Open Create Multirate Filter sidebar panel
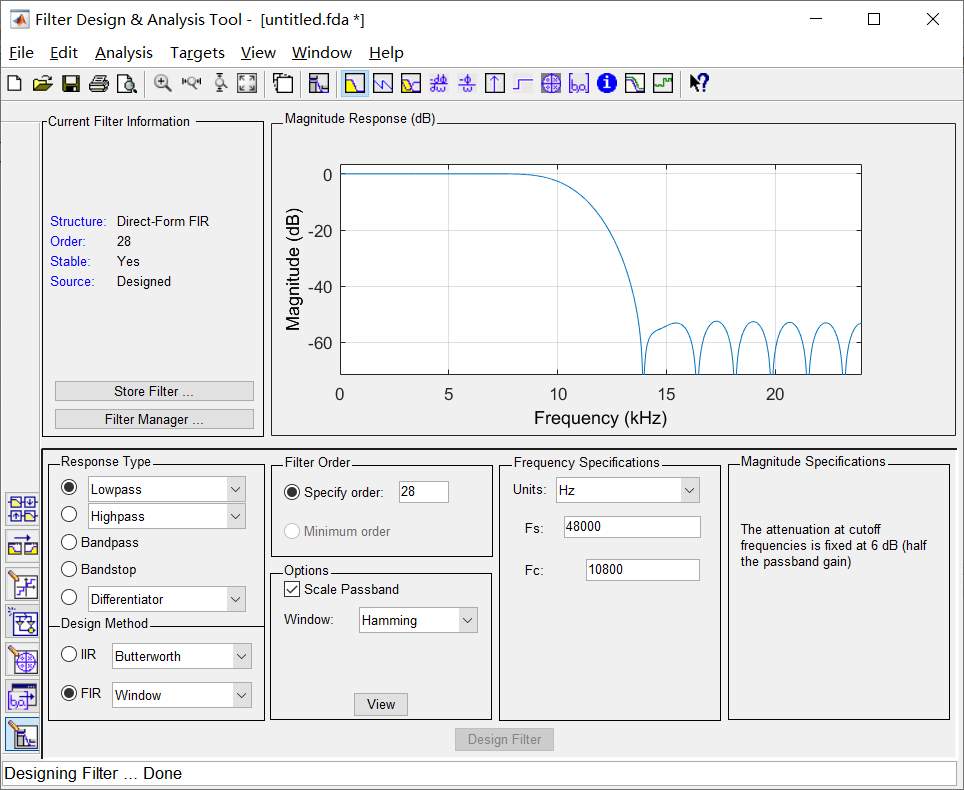 [x=23, y=509]
